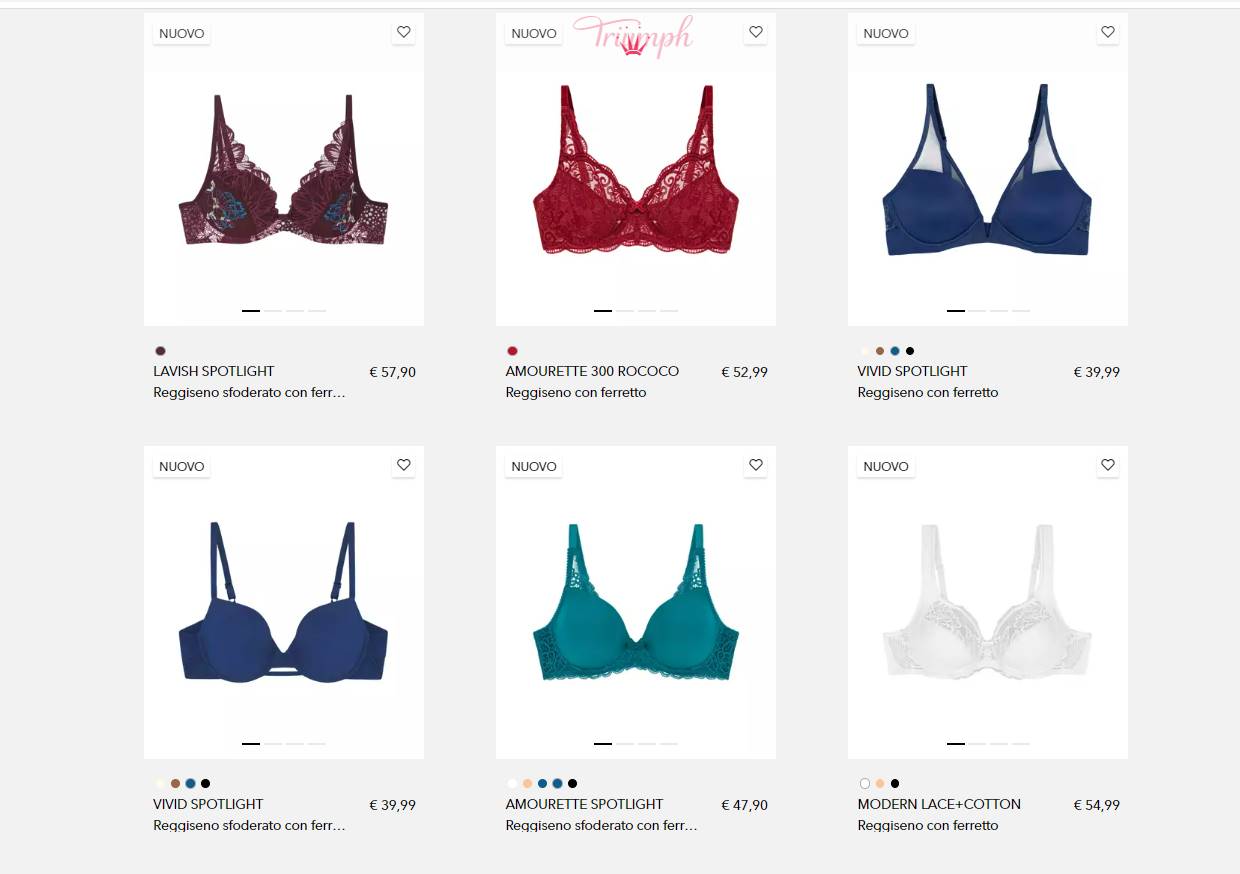This screenshot has width=1240, height=874.
Task: Open Lavish Spotlight product title link
Action: tap(214, 371)
